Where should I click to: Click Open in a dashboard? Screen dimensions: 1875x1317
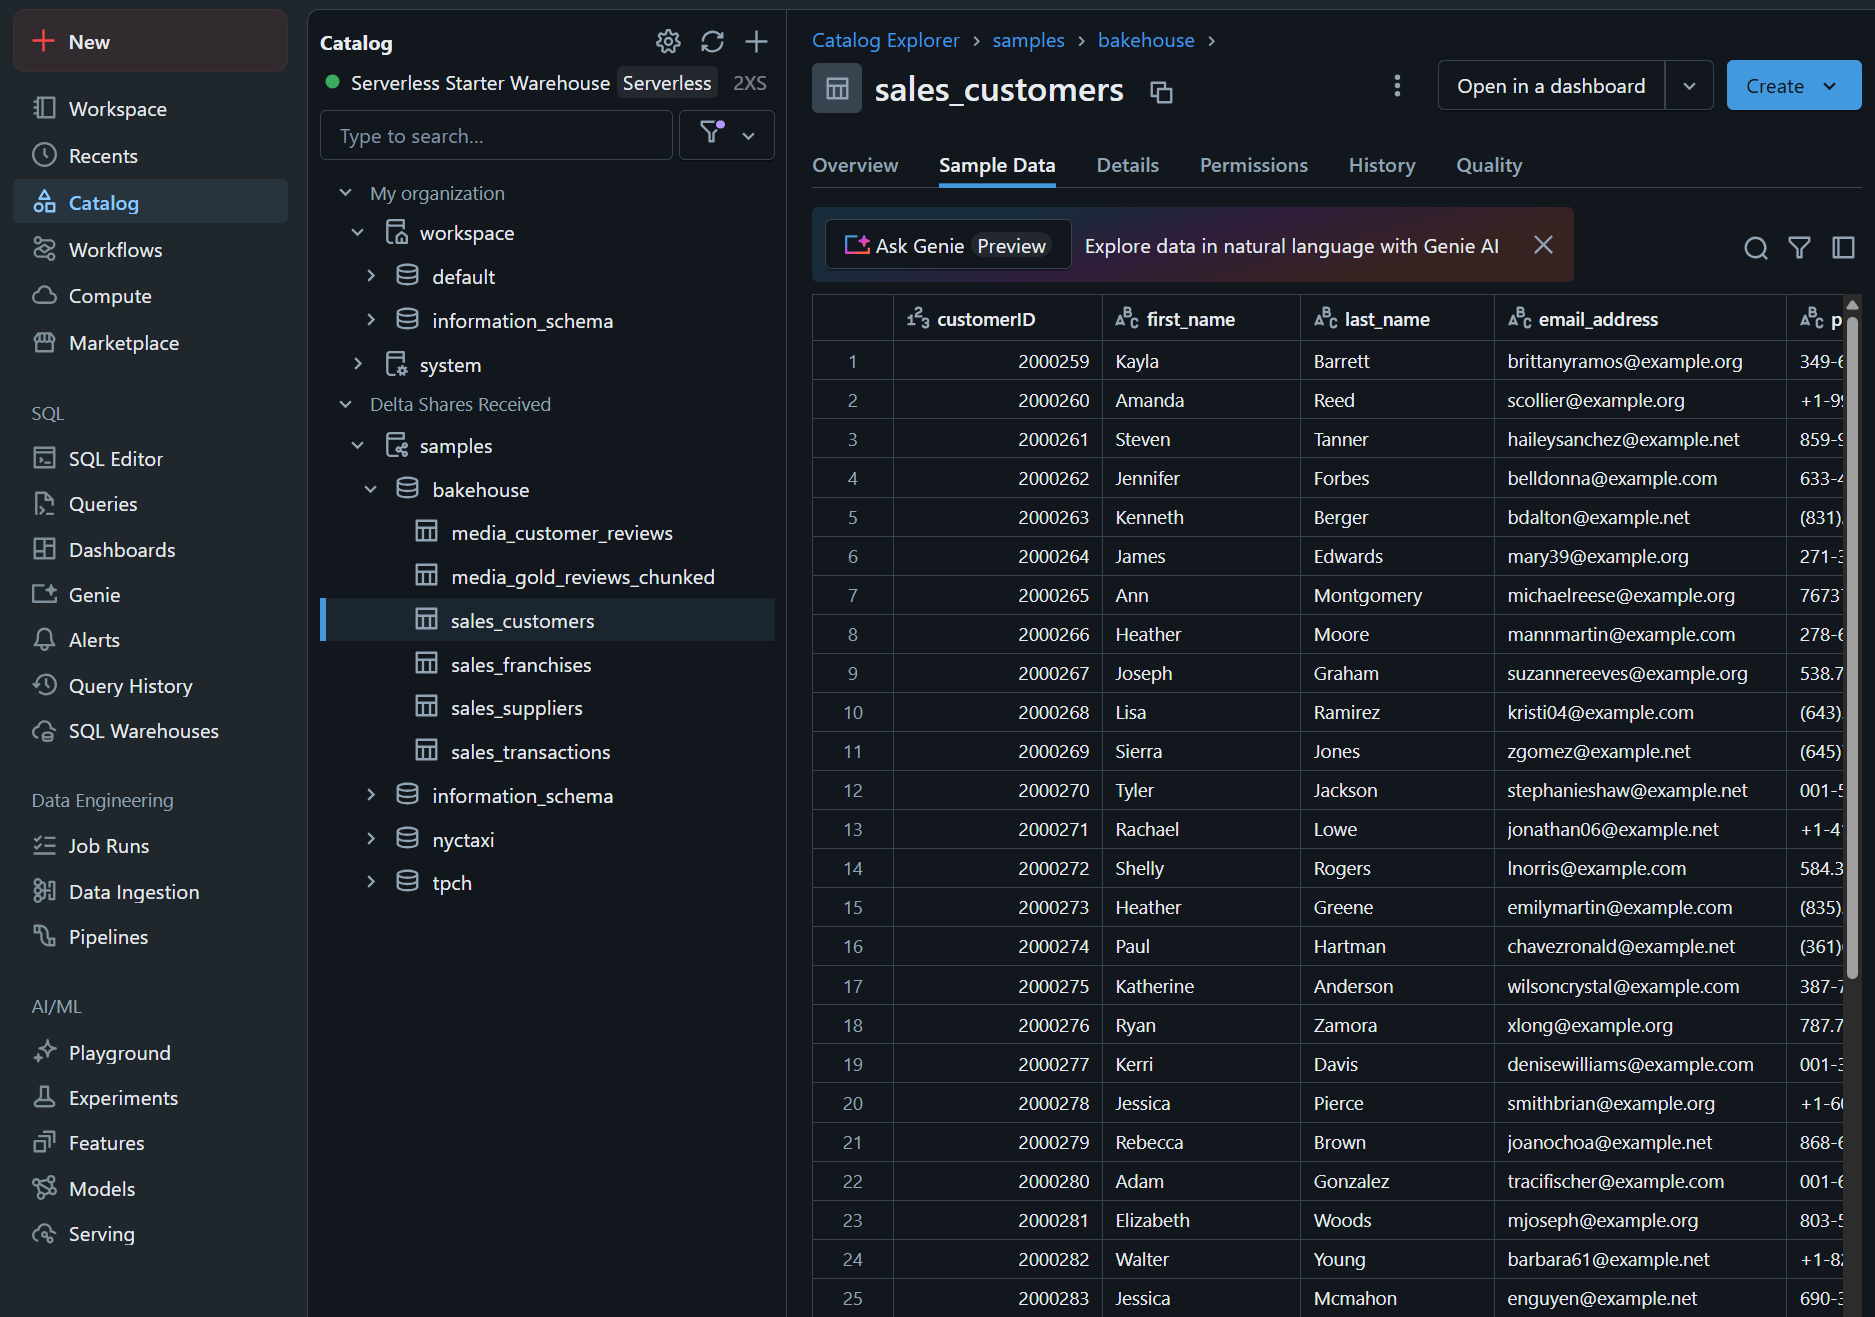1551,86
